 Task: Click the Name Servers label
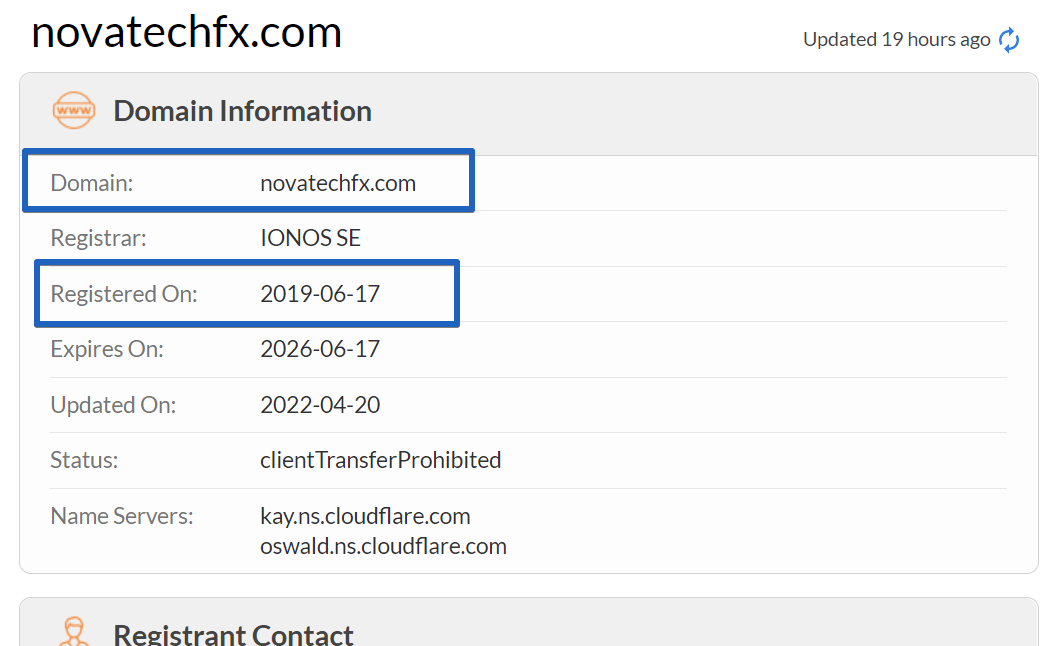tap(122, 516)
